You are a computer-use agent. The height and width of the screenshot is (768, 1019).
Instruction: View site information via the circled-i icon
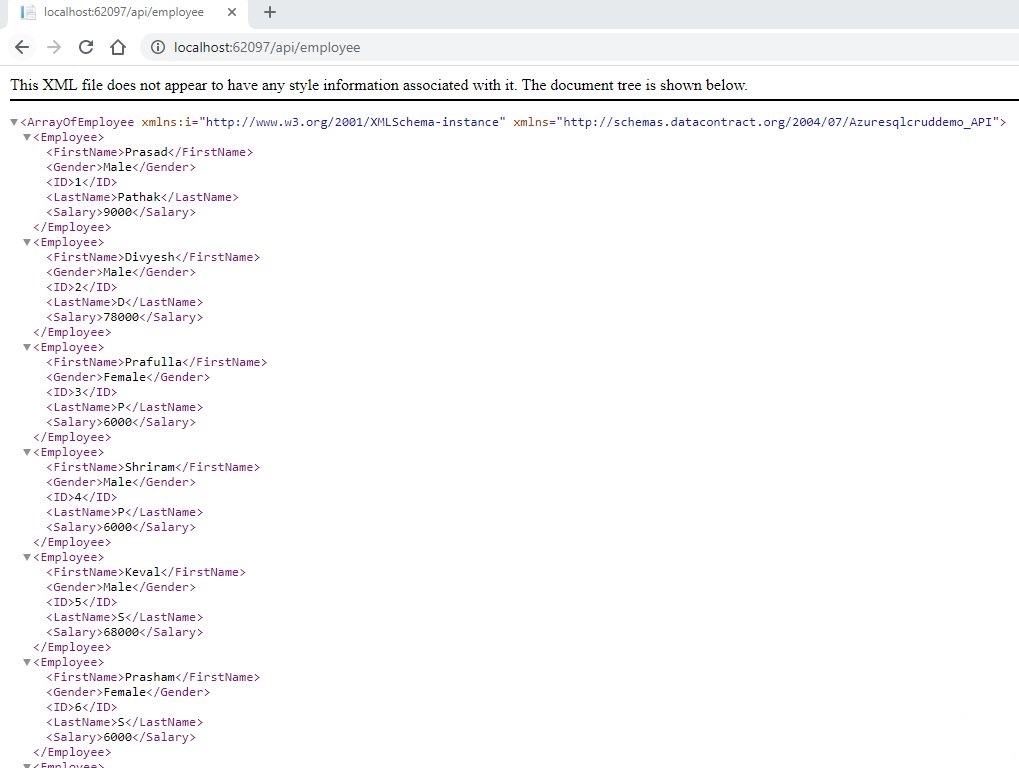tap(160, 46)
